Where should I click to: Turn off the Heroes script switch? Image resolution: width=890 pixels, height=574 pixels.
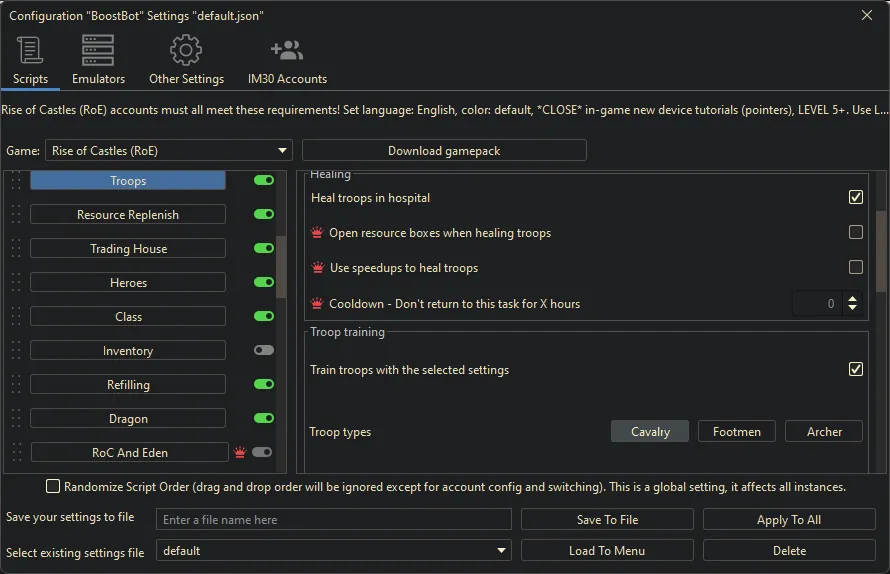coord(264,282)
